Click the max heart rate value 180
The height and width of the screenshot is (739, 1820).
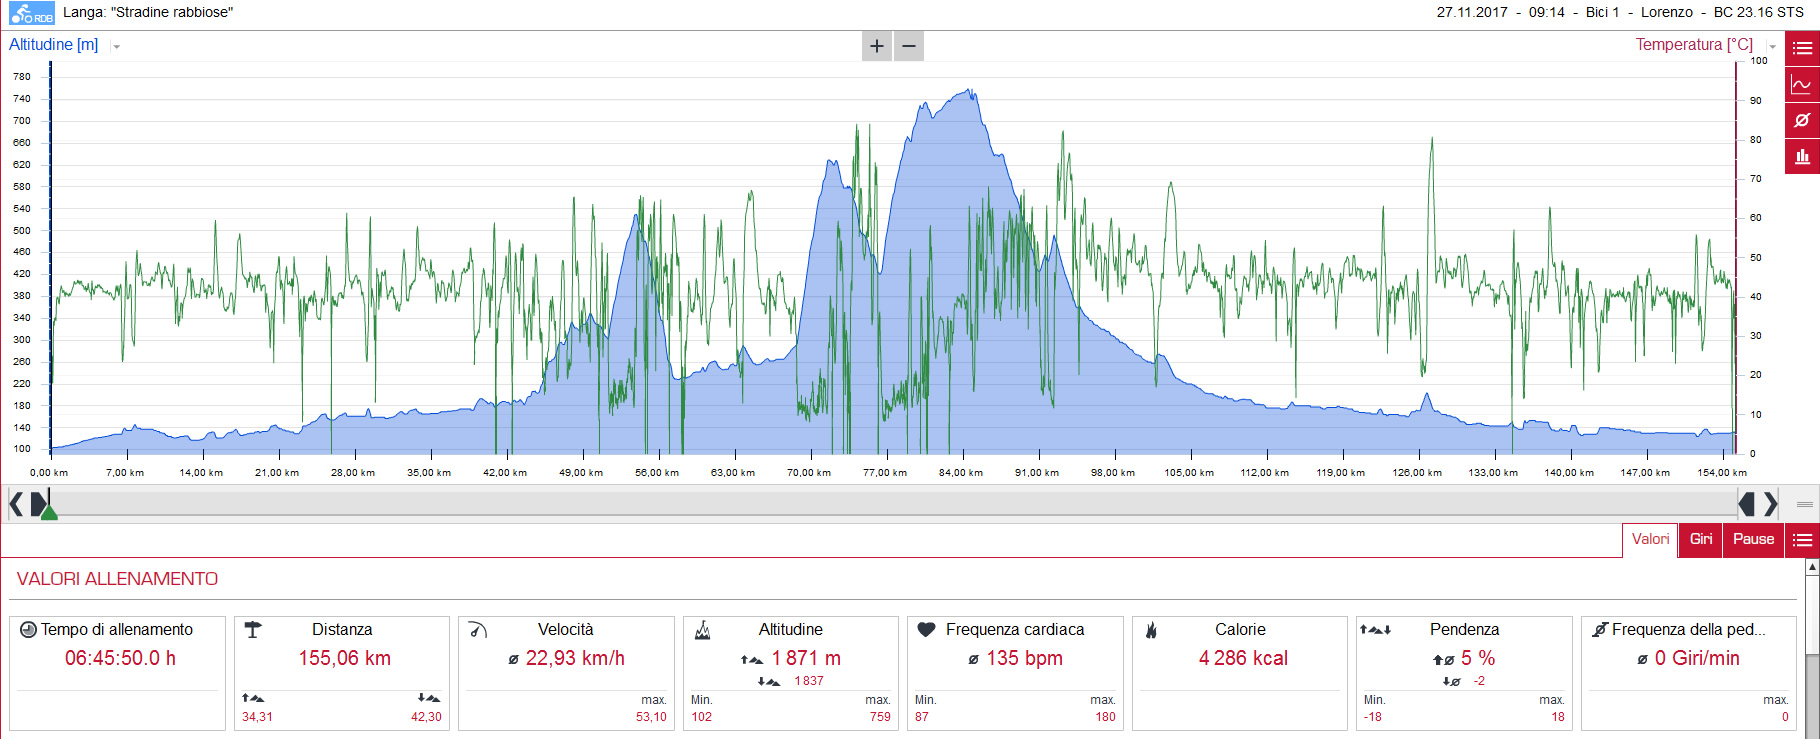(1105, 717)
